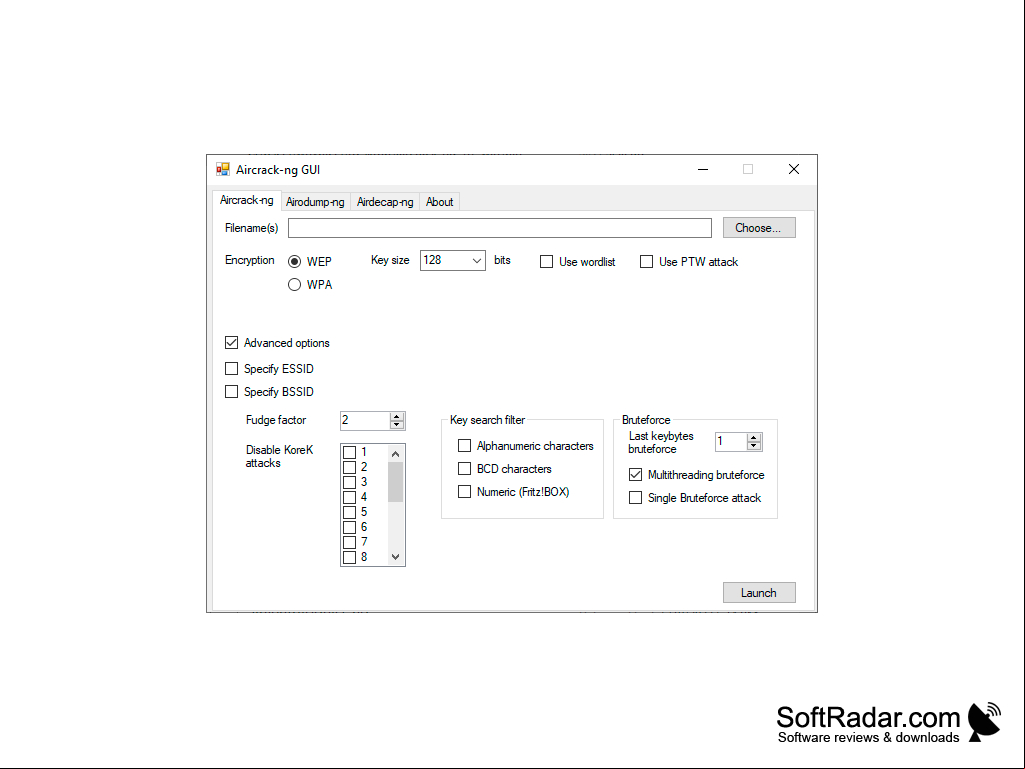Uncheck Multithreading bruteforce option

[635, 475]
